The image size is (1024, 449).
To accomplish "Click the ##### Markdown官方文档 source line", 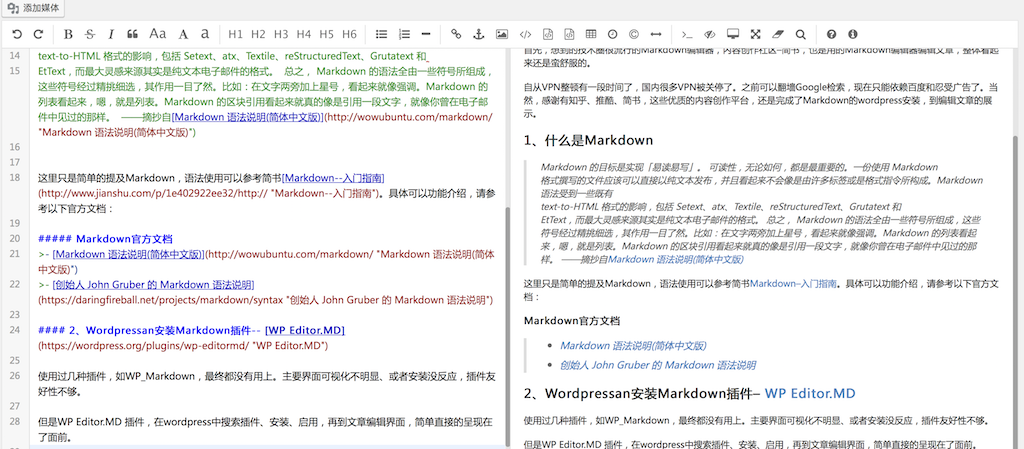I will pyautogui.click(x=105, y=238).
